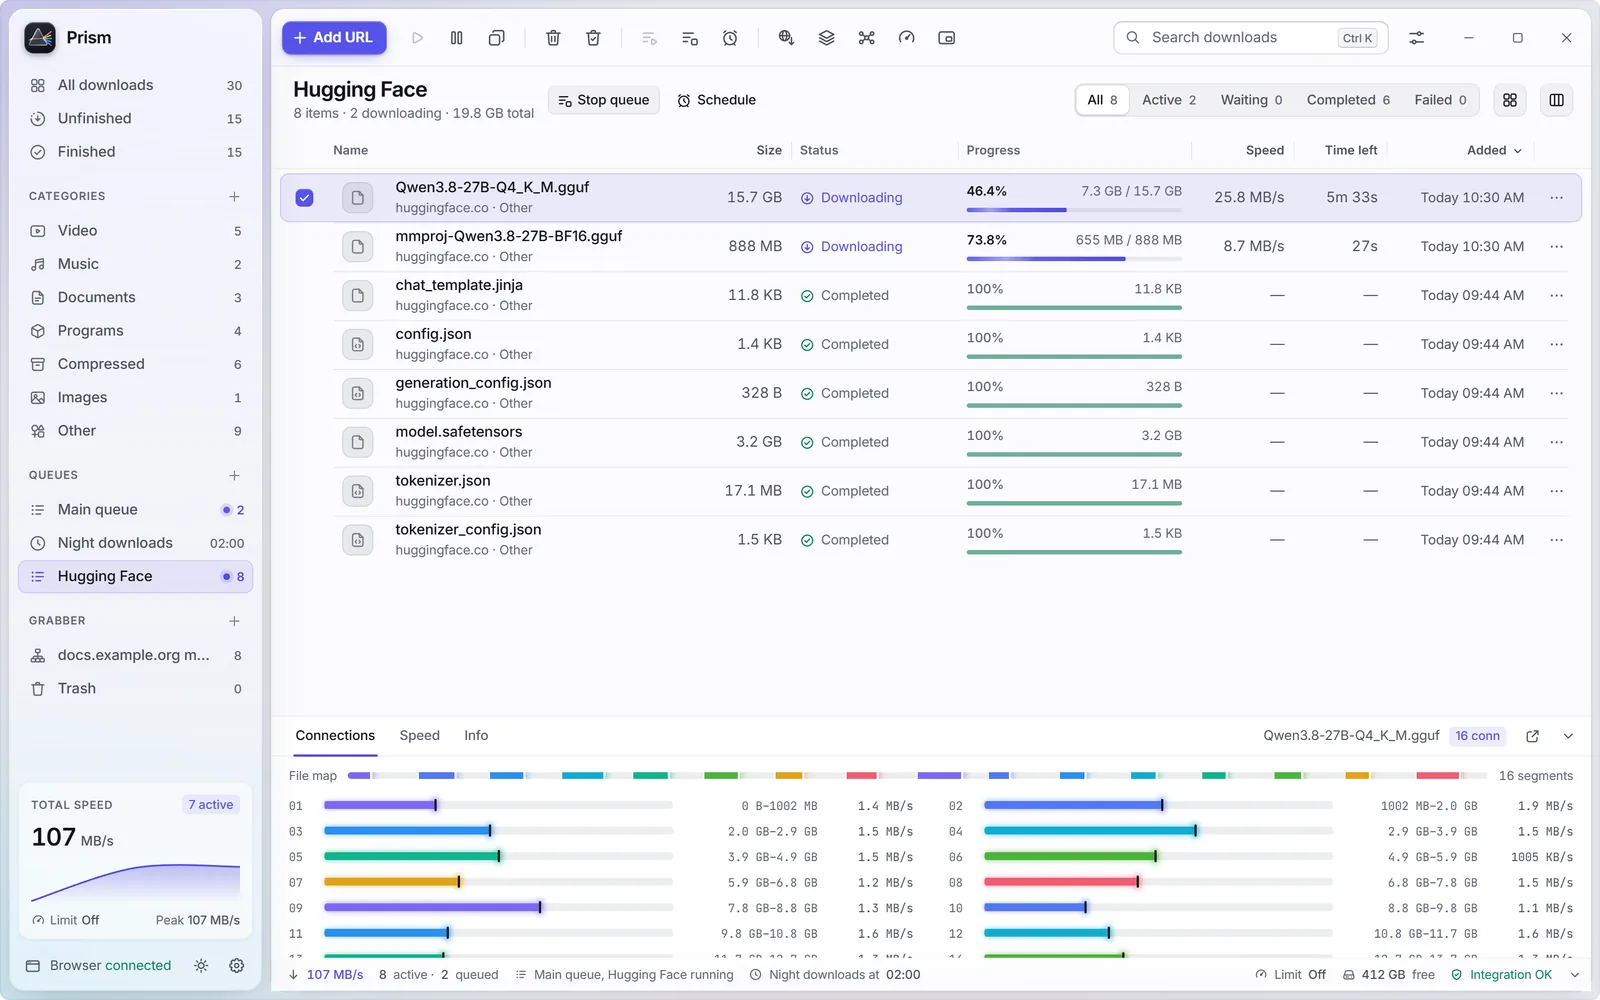
Task: Click connection 01 segment progress bar
Action: [498, 805]
